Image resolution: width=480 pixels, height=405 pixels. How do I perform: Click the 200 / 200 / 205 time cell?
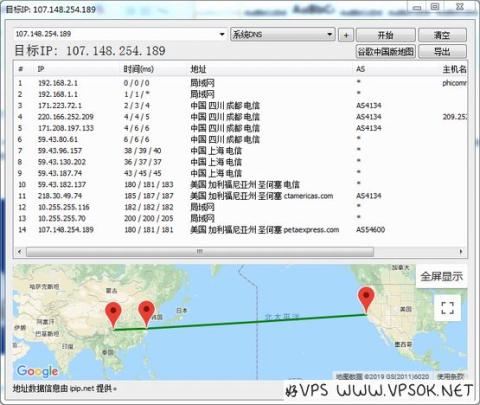click(149, 219)
